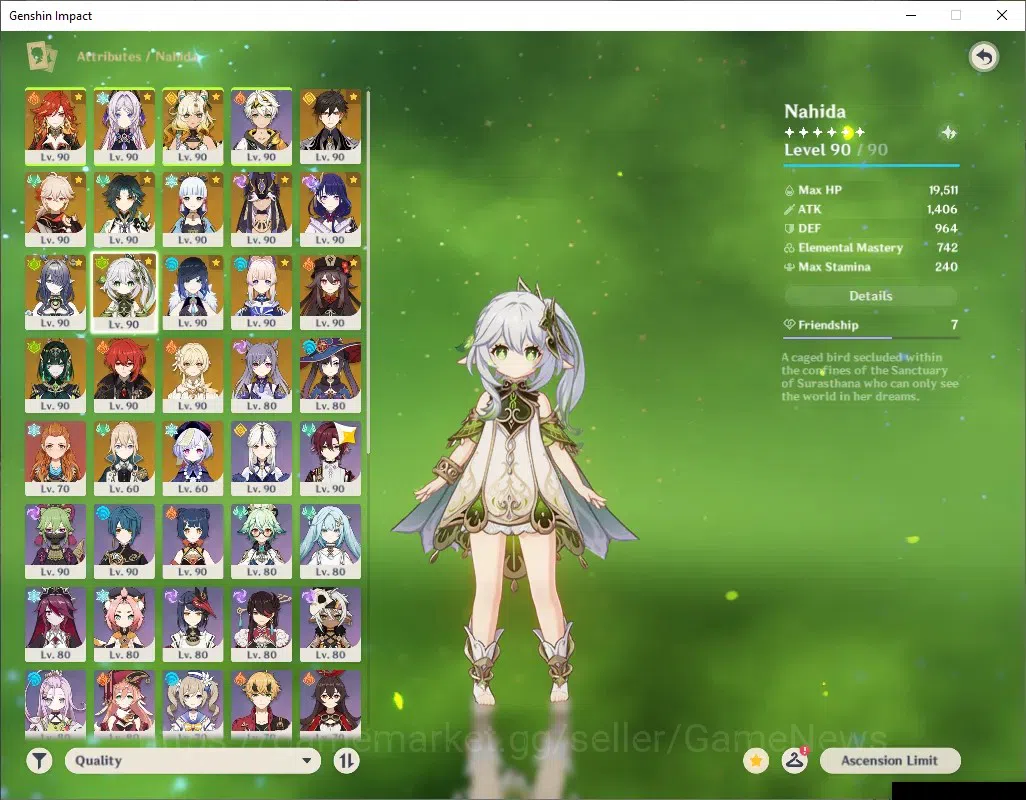
Task: Select Xilonen's blonde geo portrait
Action: pos(193,126)
